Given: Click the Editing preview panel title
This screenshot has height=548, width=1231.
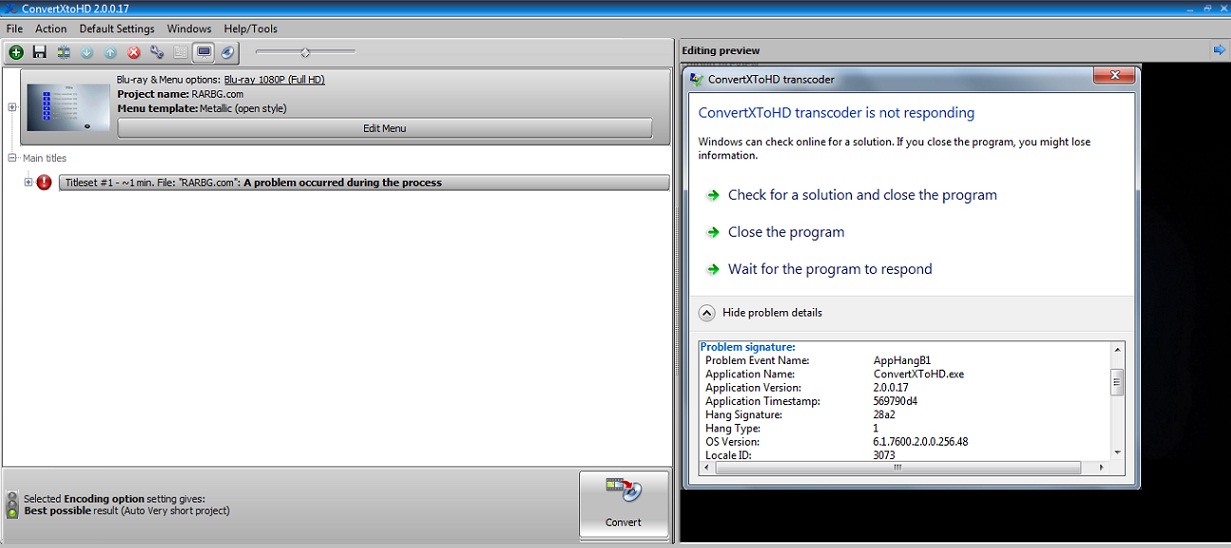Looking at the screenshot, I should (721, 50).
